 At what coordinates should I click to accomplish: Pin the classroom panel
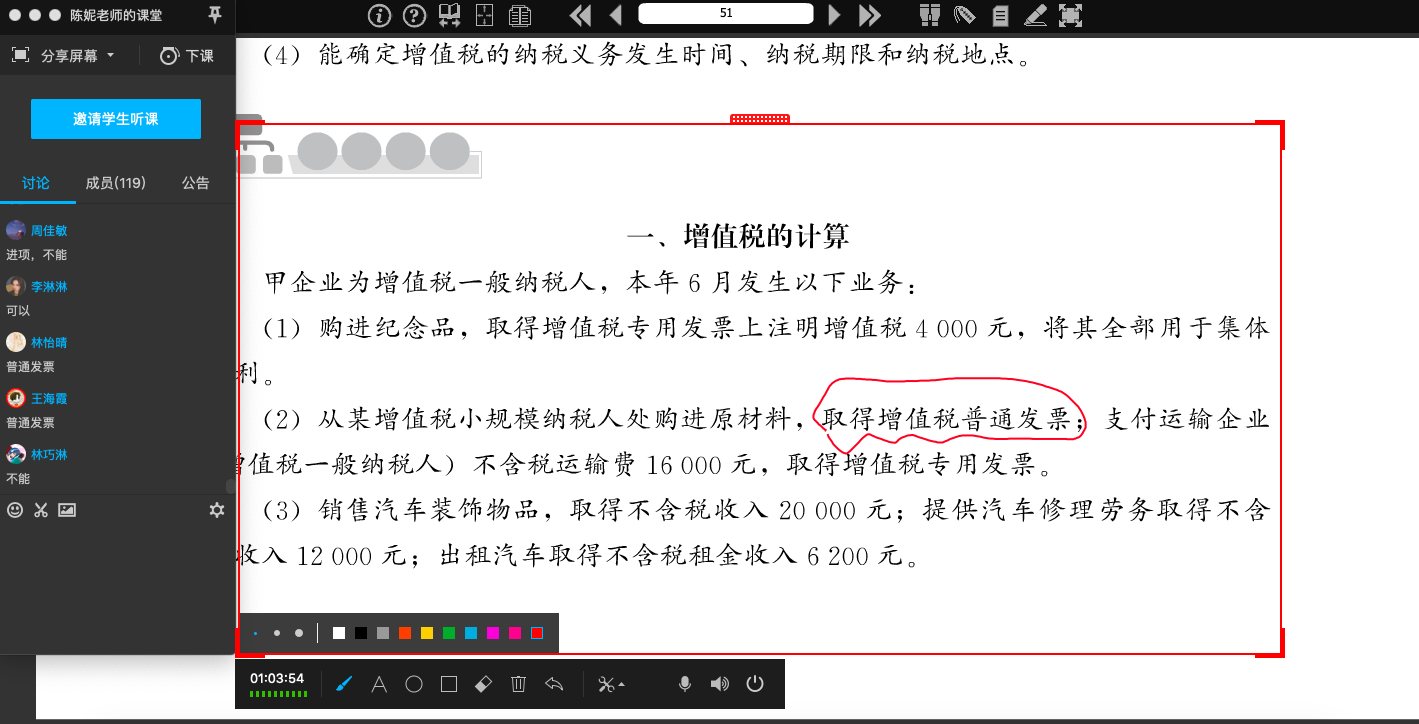tap(214, 15)
